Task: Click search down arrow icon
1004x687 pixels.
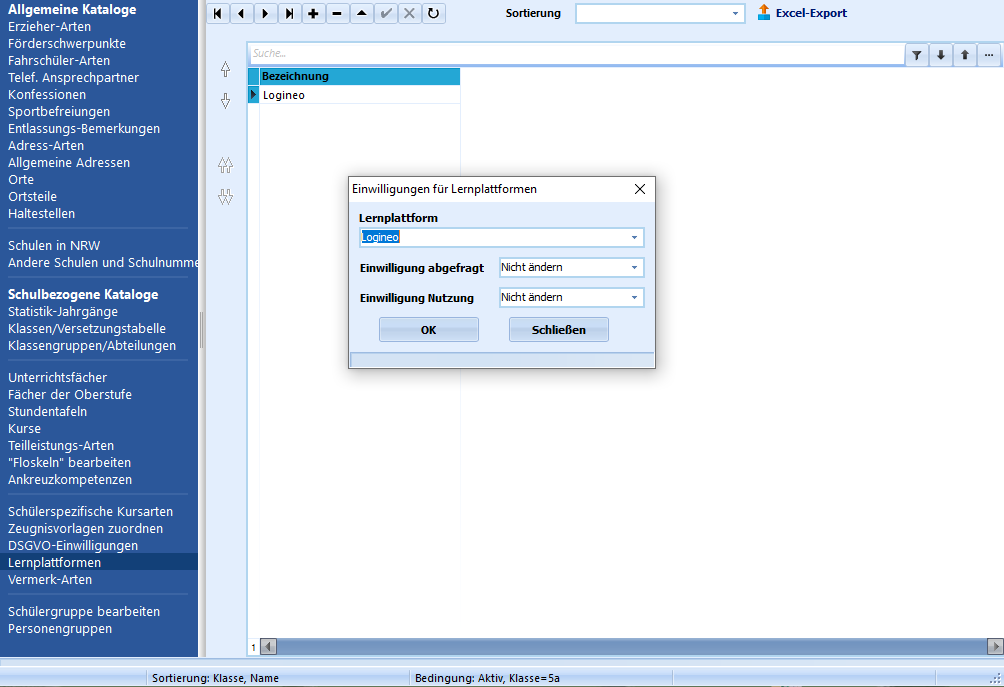Action: tap(941, 55)
